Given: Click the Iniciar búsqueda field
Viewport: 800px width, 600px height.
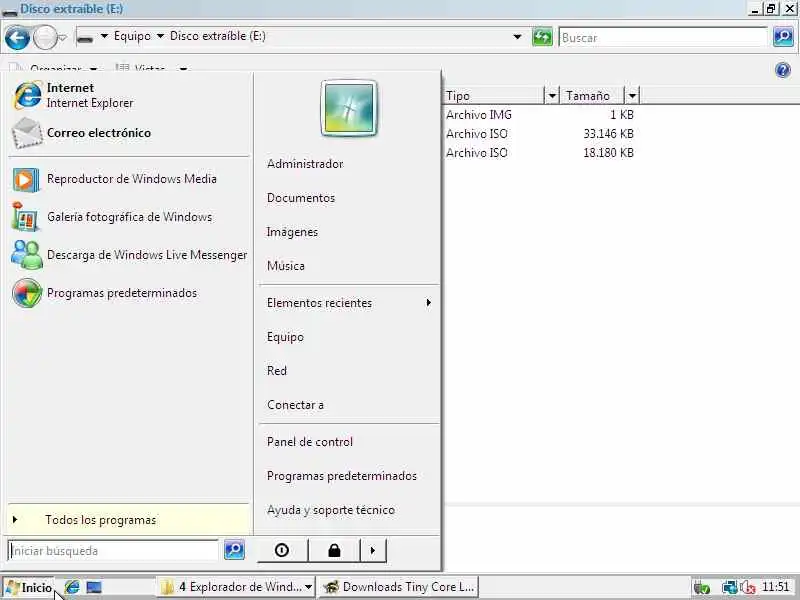Looking at the screenshot, I should [x=113, y=551].
